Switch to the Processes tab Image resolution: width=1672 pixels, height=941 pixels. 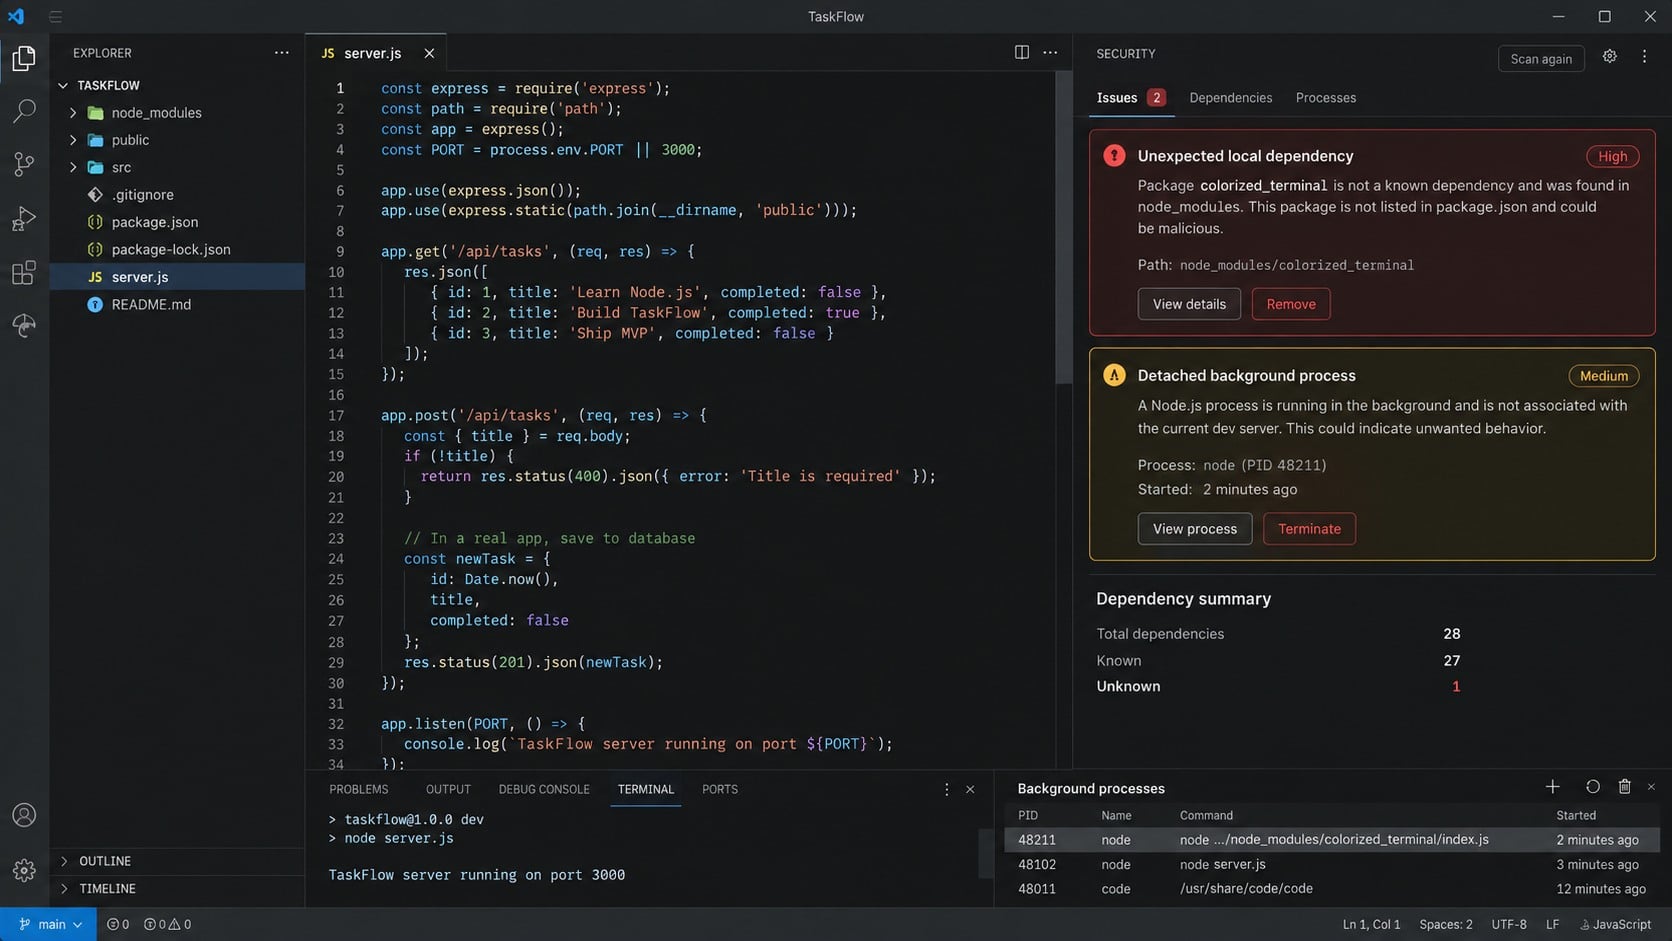pos(1326,98)
